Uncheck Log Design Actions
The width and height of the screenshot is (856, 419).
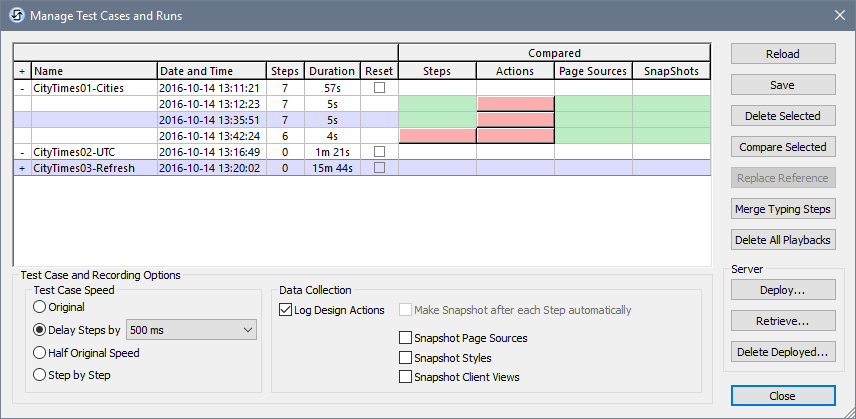(x=286, y=310)
